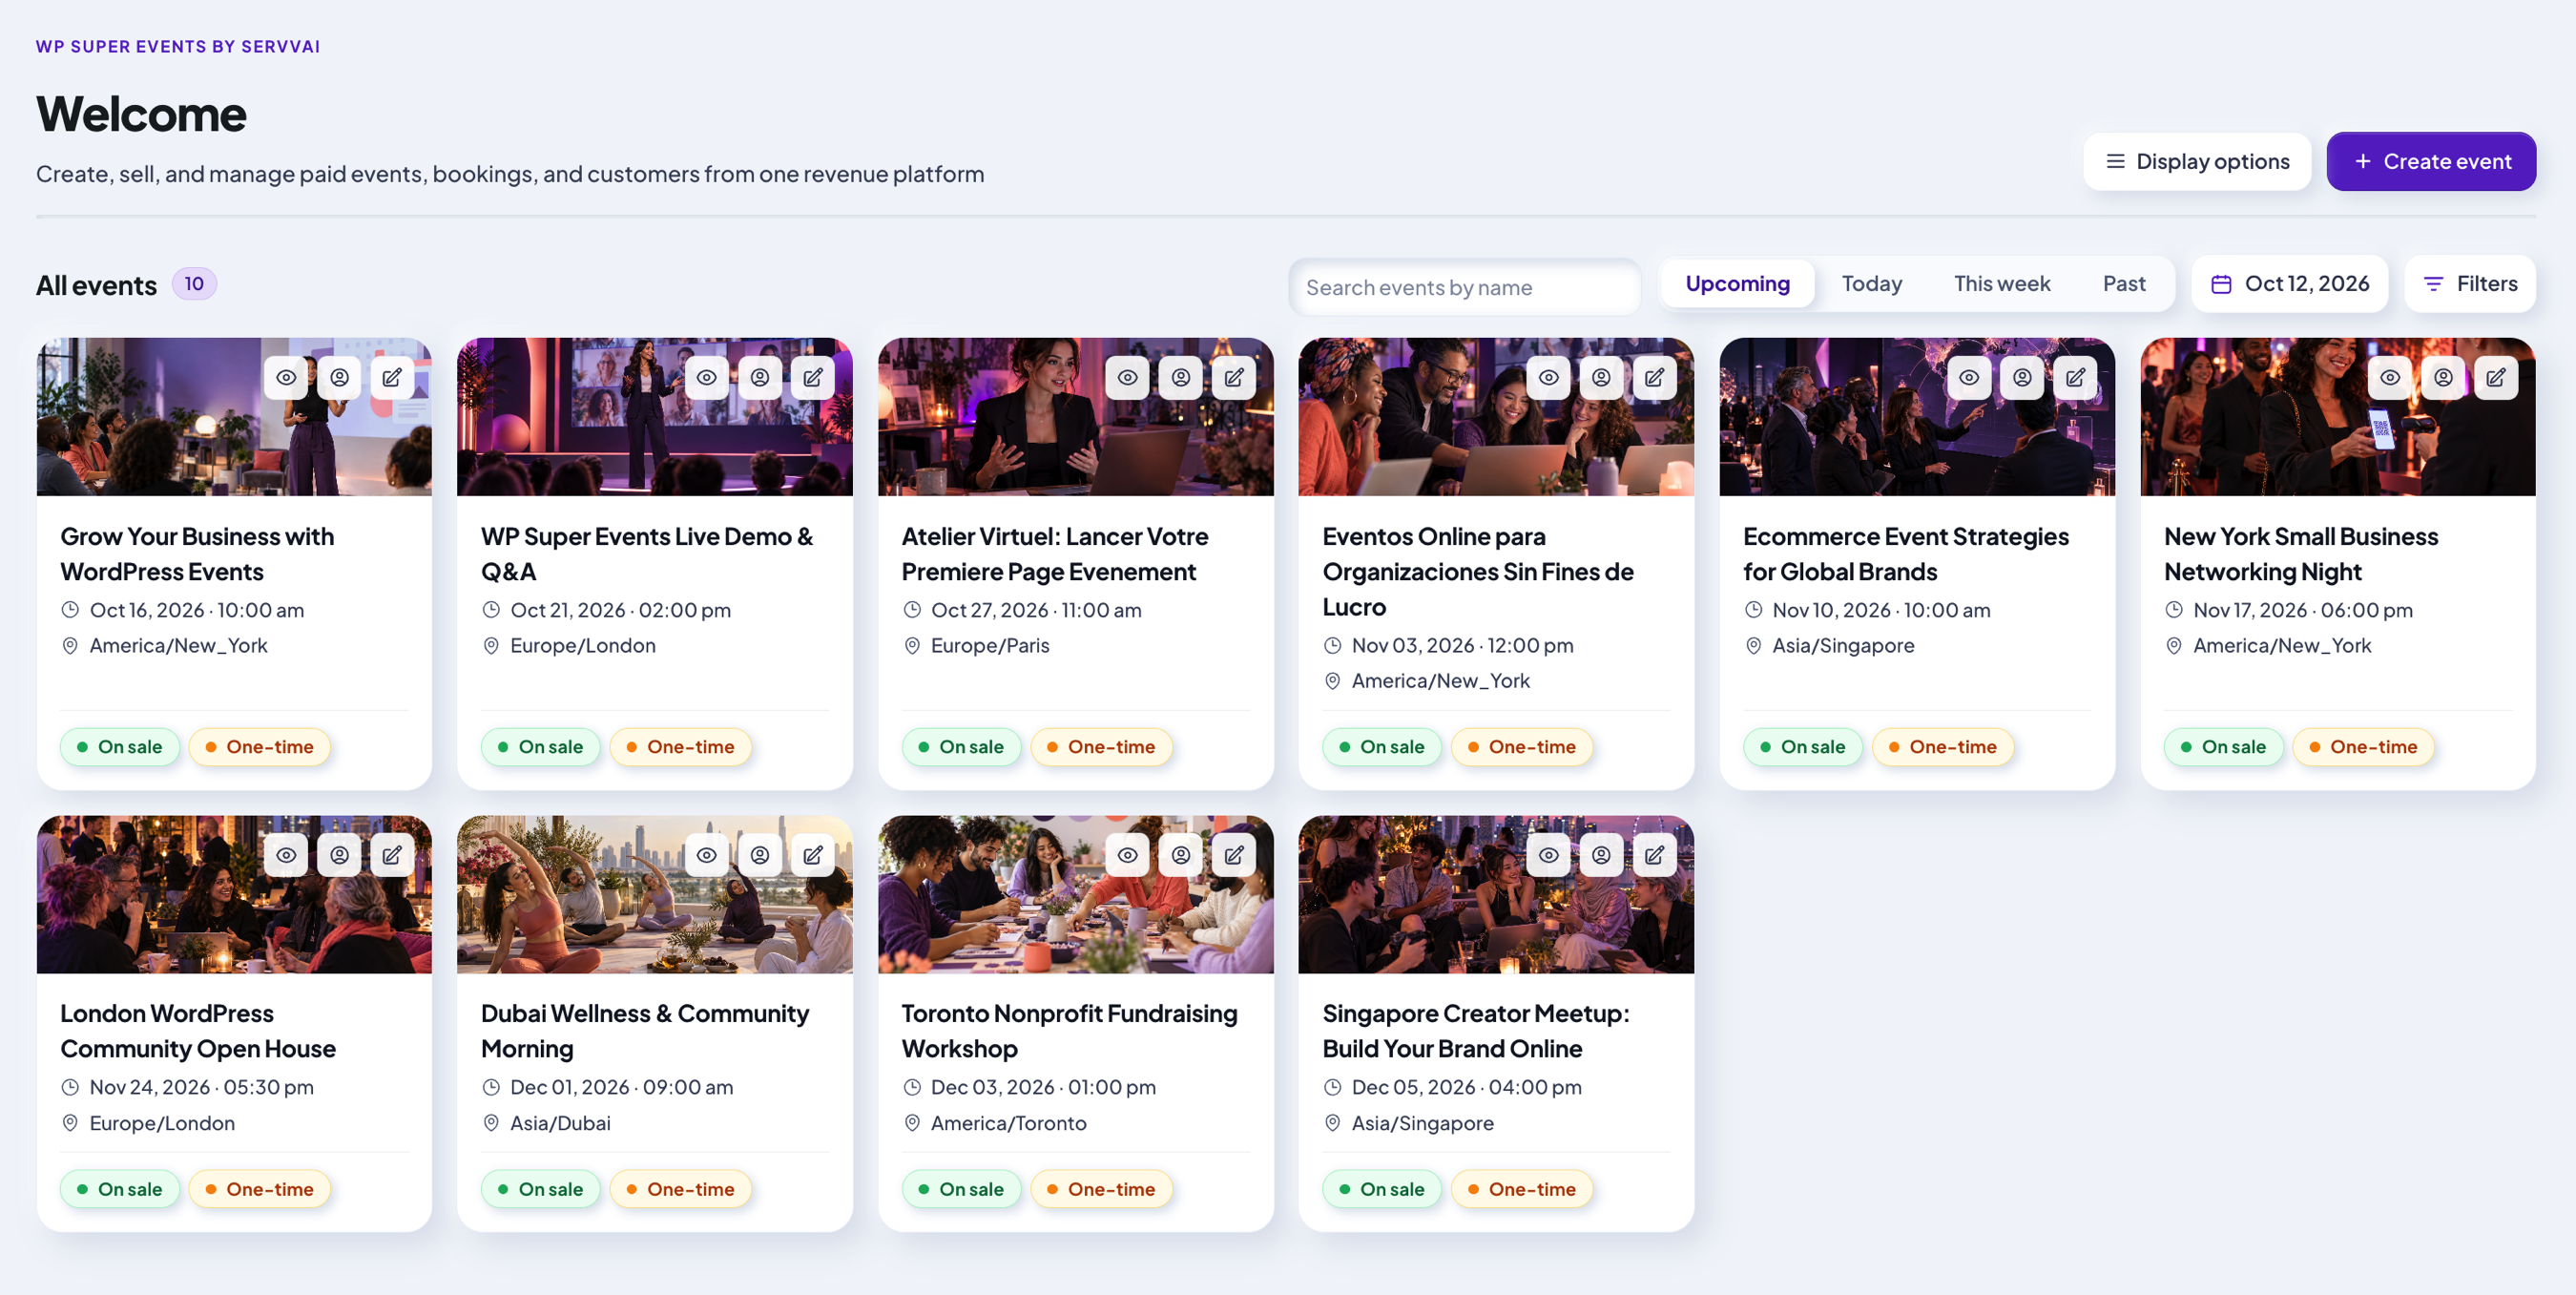Preview Singapore Creator Meetup with eye icon
The image size is (2576, 1295).
pos(1549,856)
